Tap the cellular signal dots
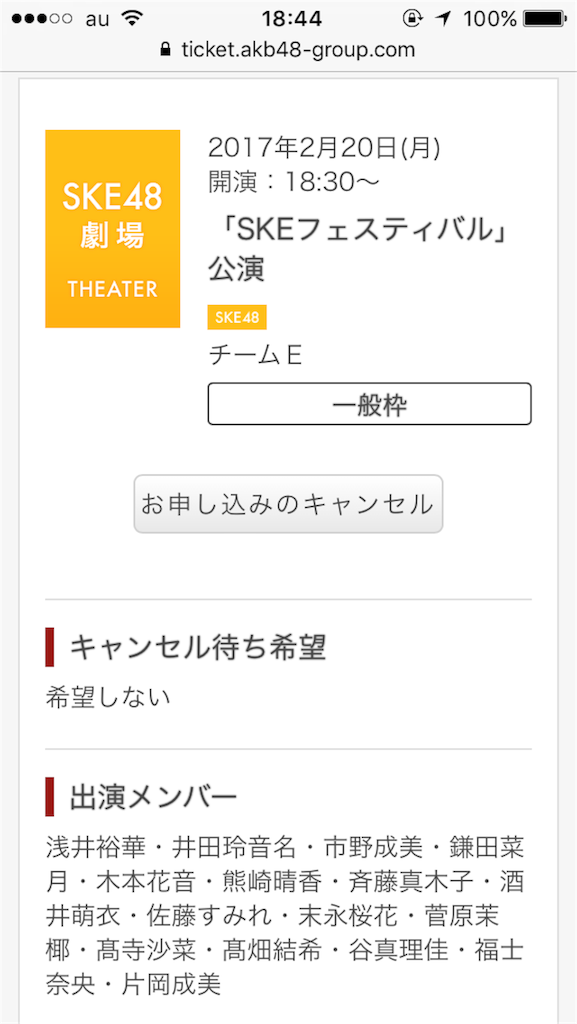This screenshot has width=577, height=1024. pyautogui.click(x=42, y=19)
